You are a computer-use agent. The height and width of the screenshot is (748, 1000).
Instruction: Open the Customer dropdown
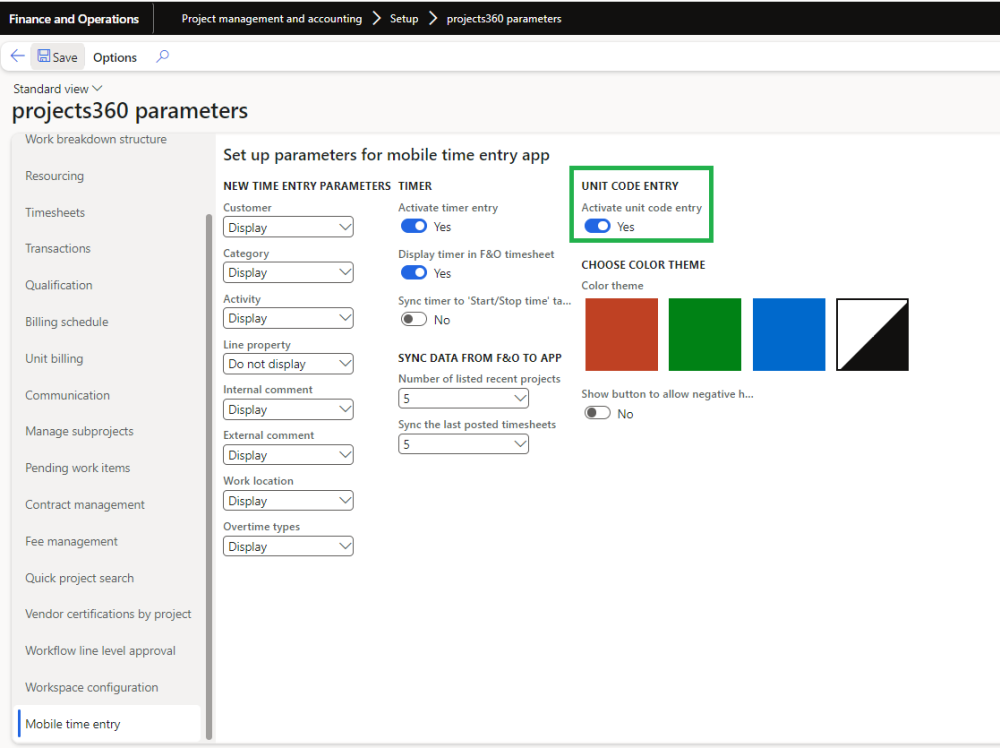coord(288,227)
